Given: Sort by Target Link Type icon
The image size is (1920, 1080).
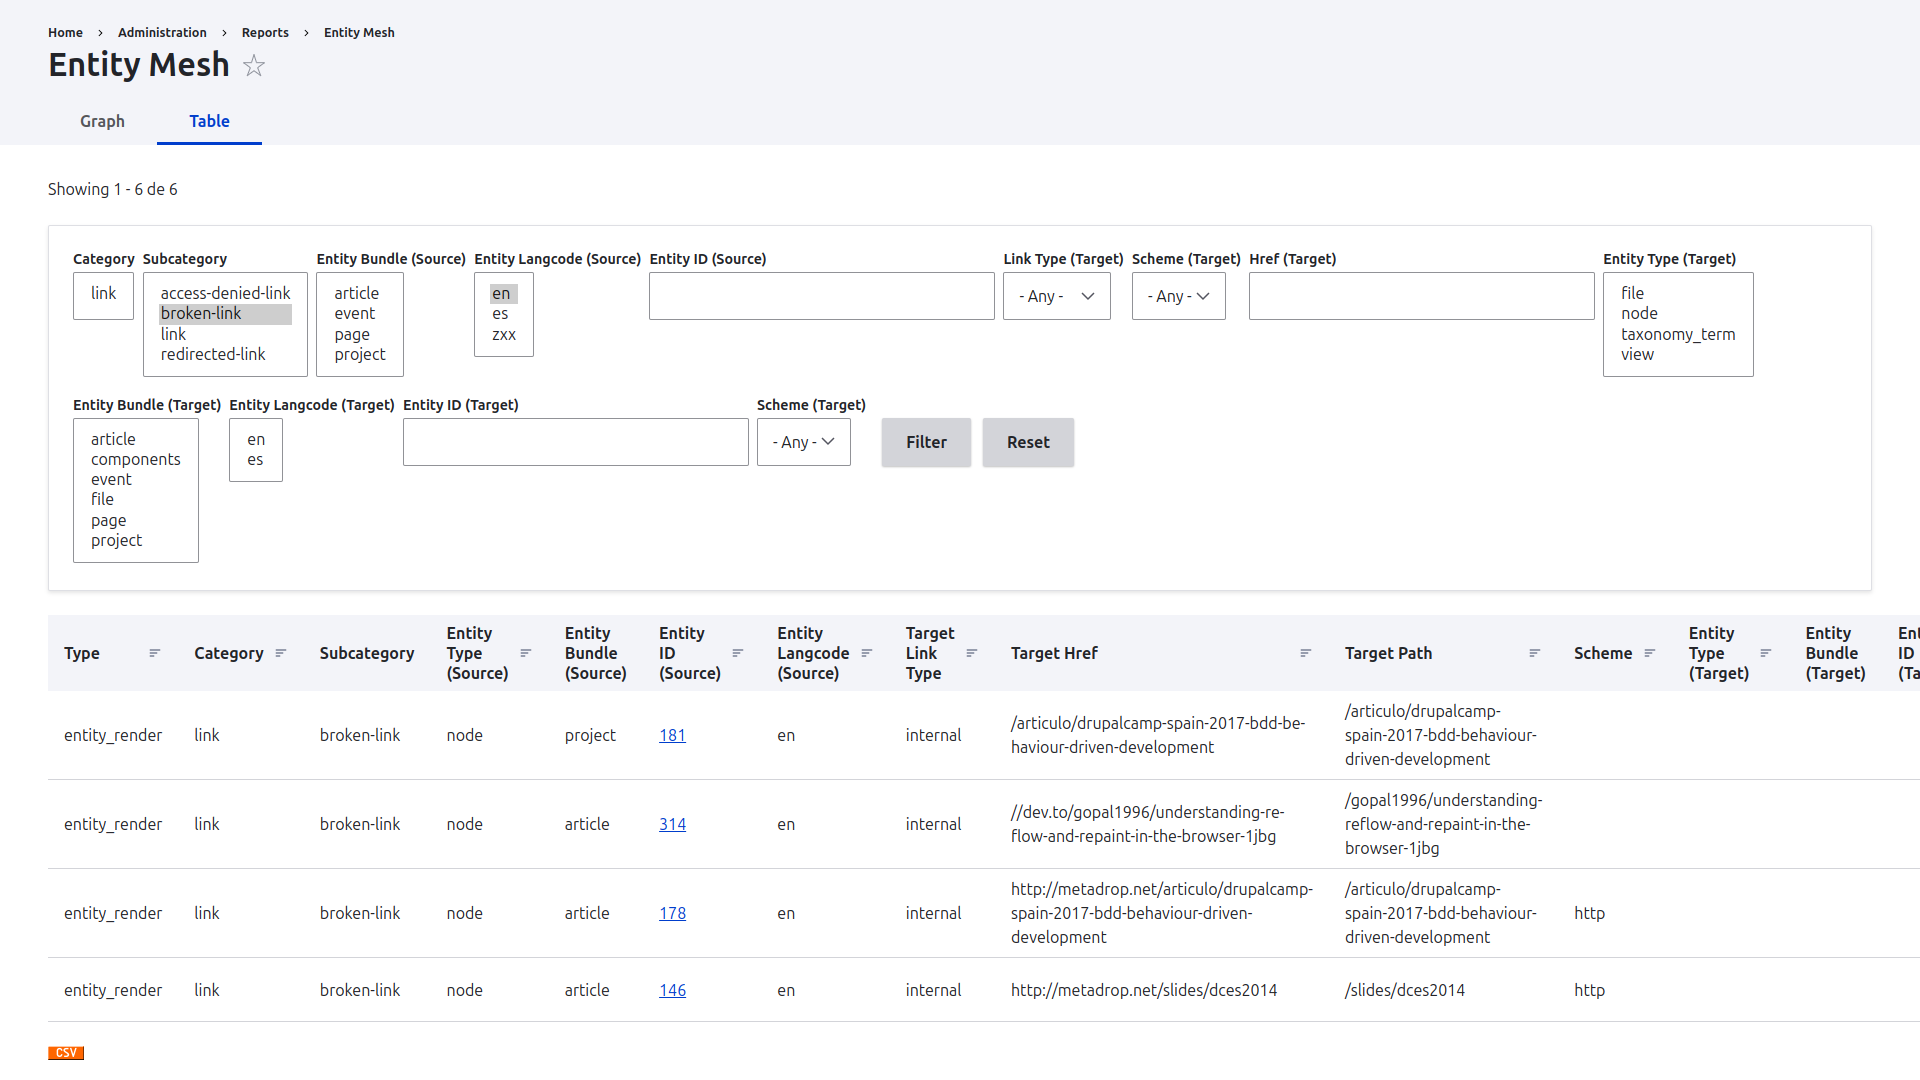Looking at the screenshot, I should [972, 653].
